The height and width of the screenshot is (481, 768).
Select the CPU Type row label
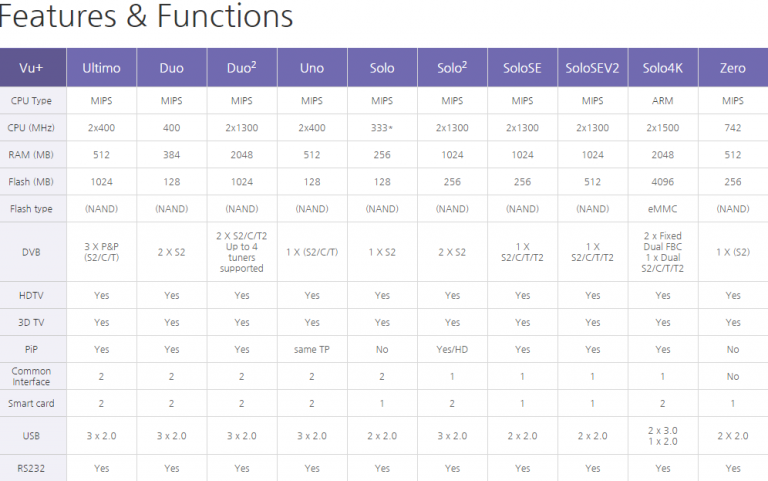tap(32, 100)
